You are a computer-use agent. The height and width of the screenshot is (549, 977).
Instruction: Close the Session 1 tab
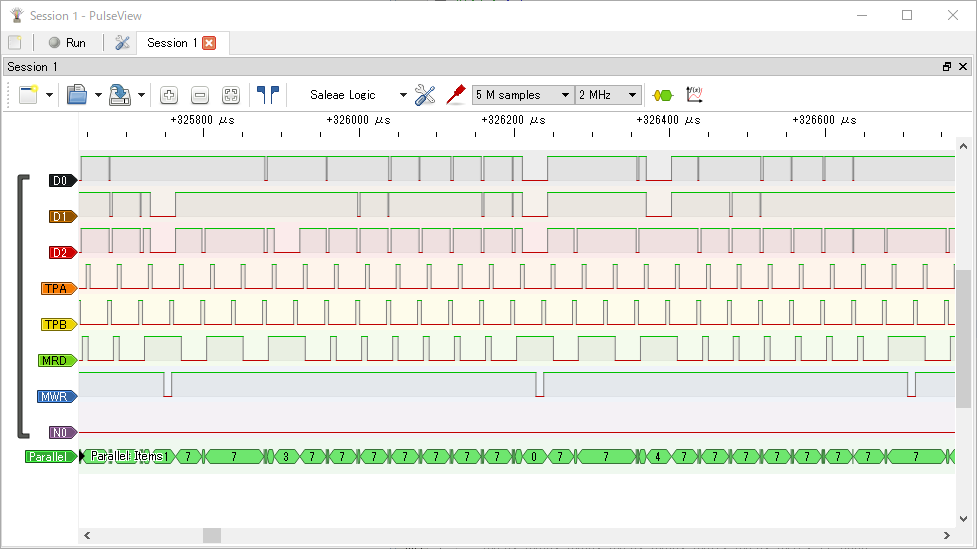(x=209, y=43)
